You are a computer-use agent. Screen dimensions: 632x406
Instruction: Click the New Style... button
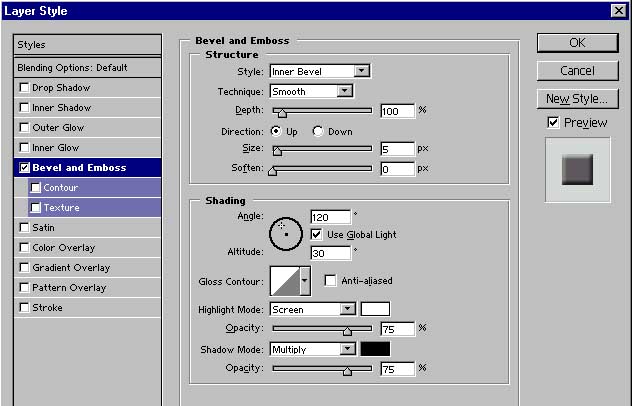tap(577, 99)
